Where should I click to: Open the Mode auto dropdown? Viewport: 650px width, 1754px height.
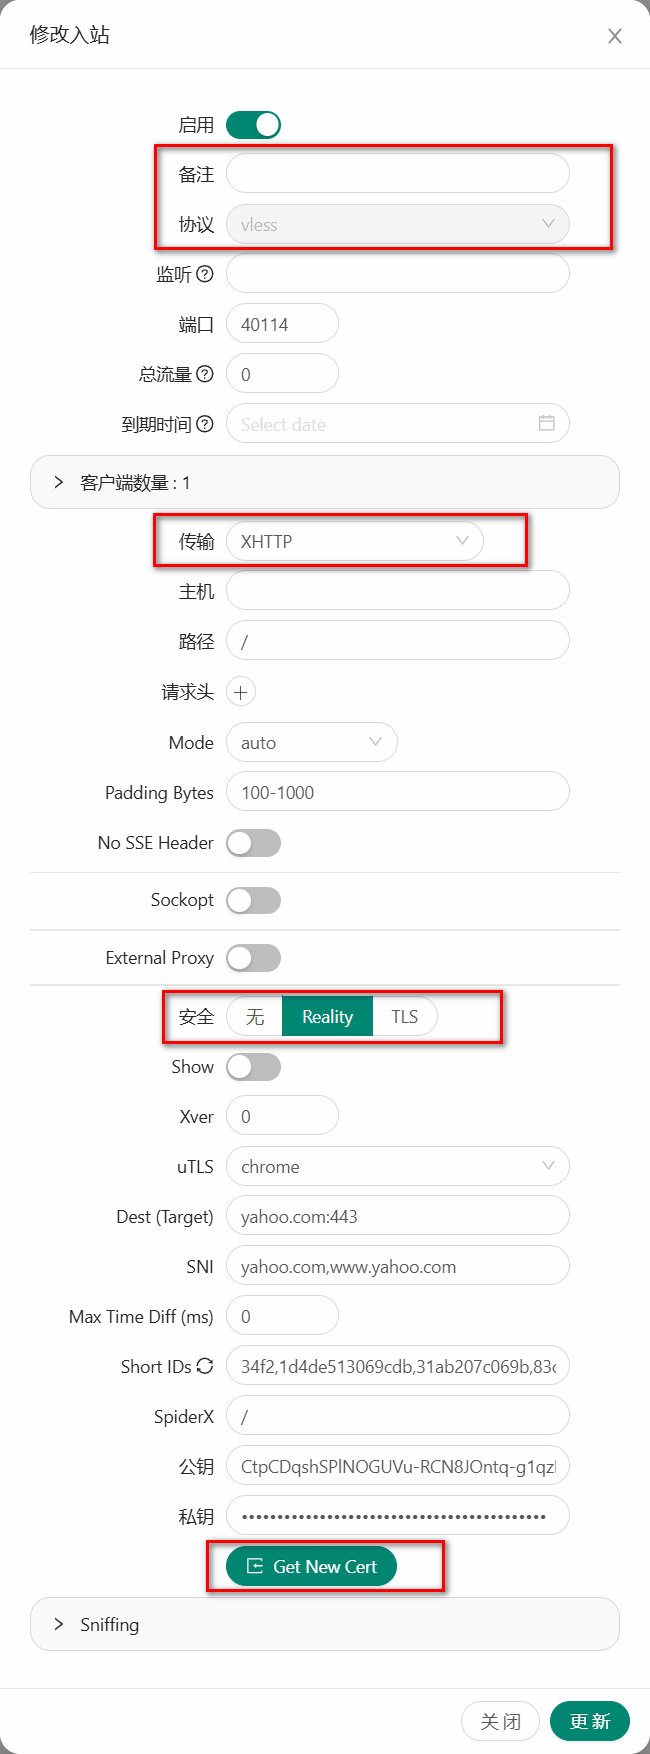coord(312,742)
